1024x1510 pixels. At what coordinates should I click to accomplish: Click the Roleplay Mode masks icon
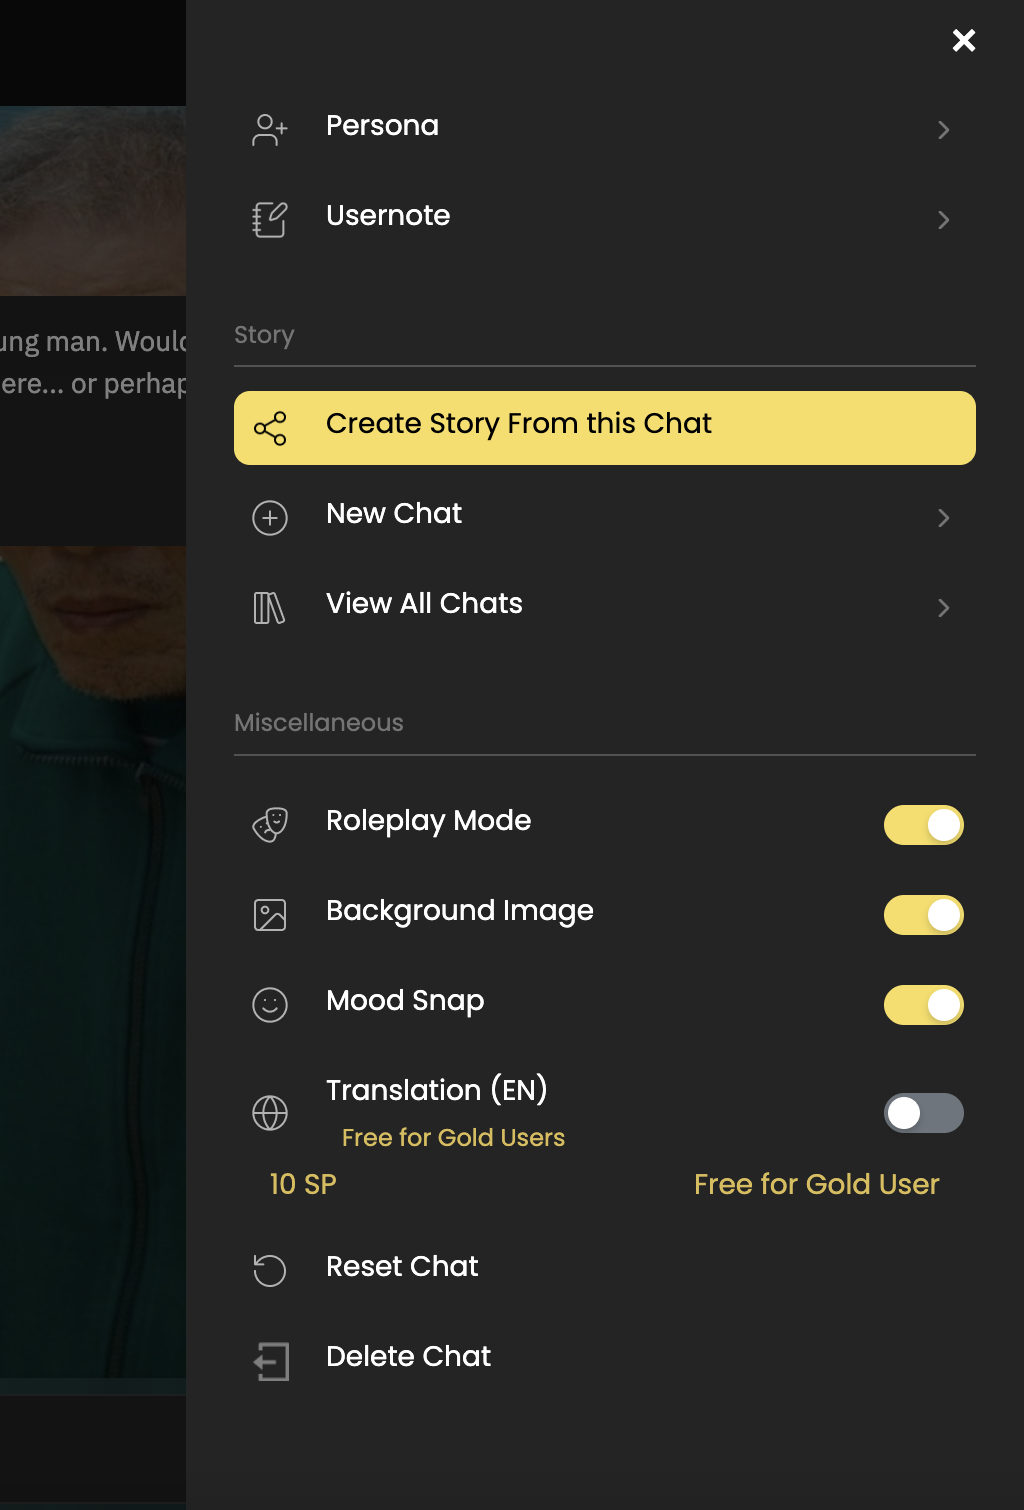click(x=270, y=825)
